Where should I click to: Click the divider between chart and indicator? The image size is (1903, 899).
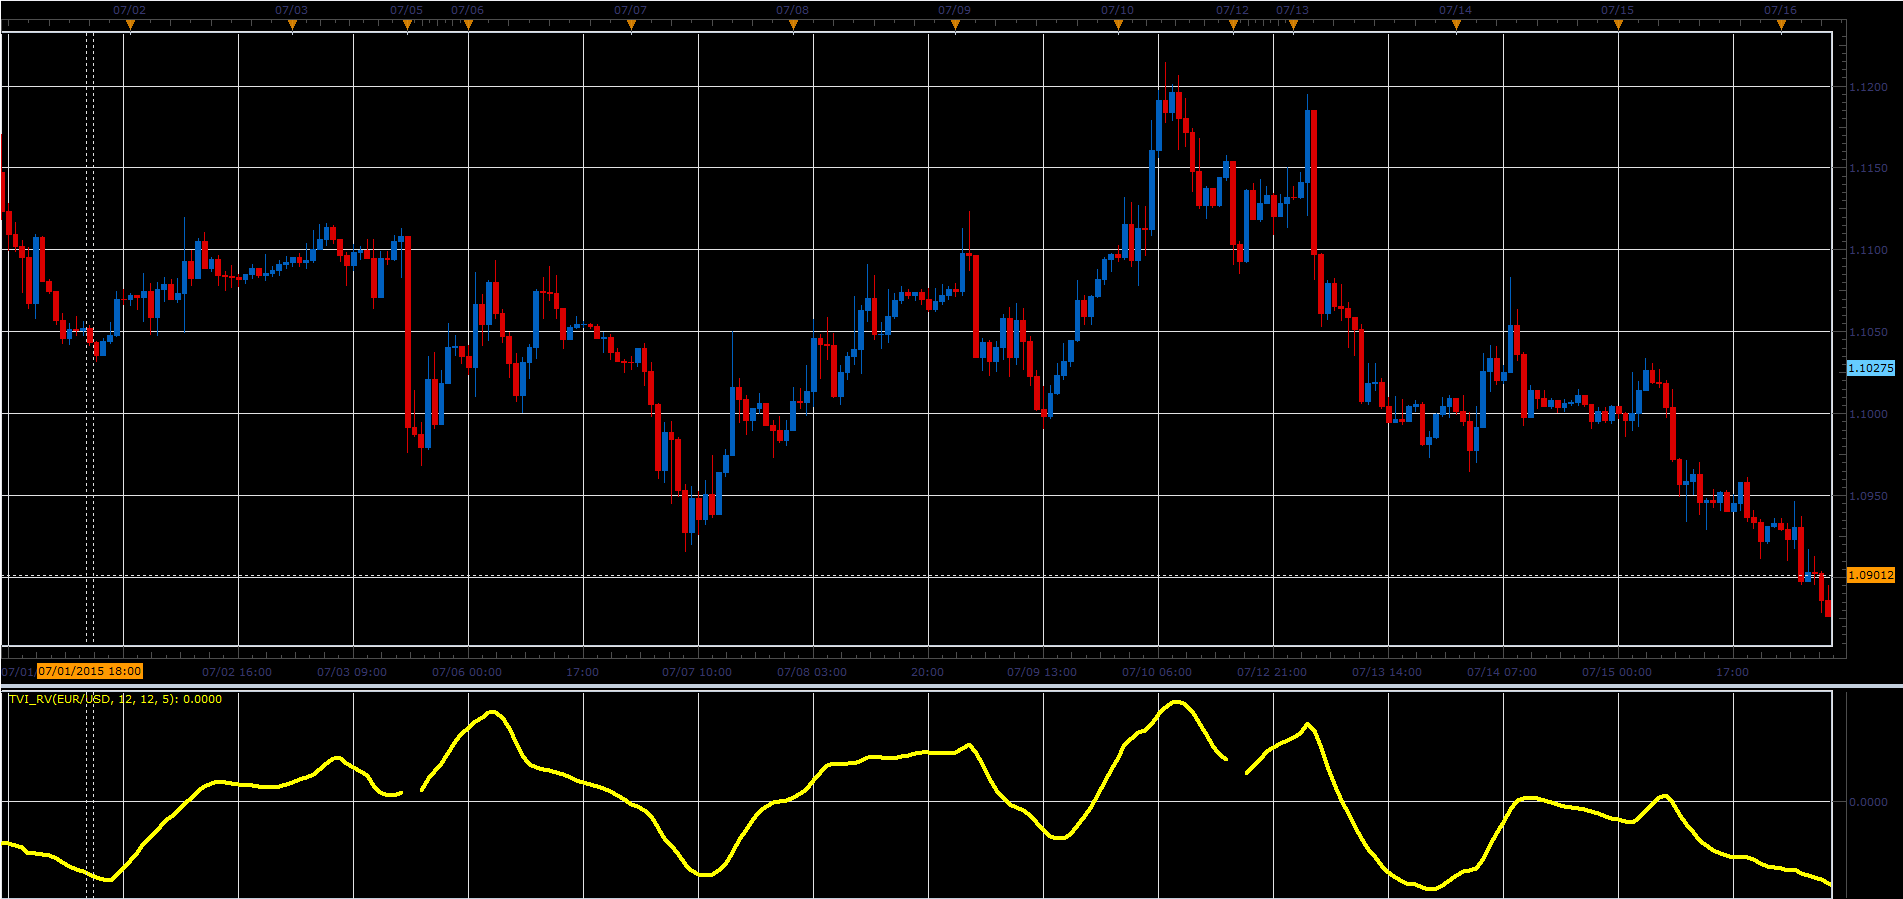[x=951, y=686]
